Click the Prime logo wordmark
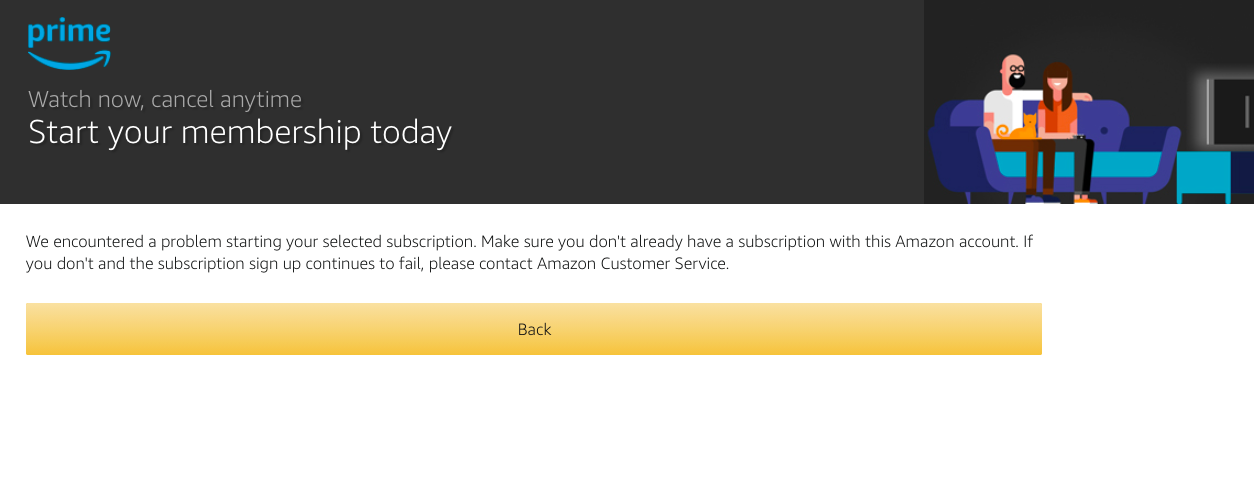 pos(68,33)
